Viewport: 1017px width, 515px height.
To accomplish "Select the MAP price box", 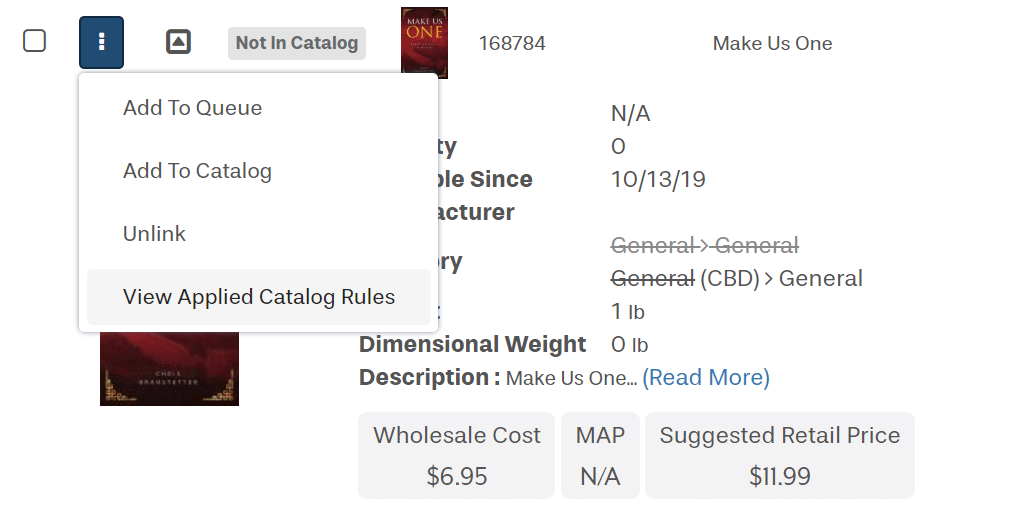I will pos(600,455).
